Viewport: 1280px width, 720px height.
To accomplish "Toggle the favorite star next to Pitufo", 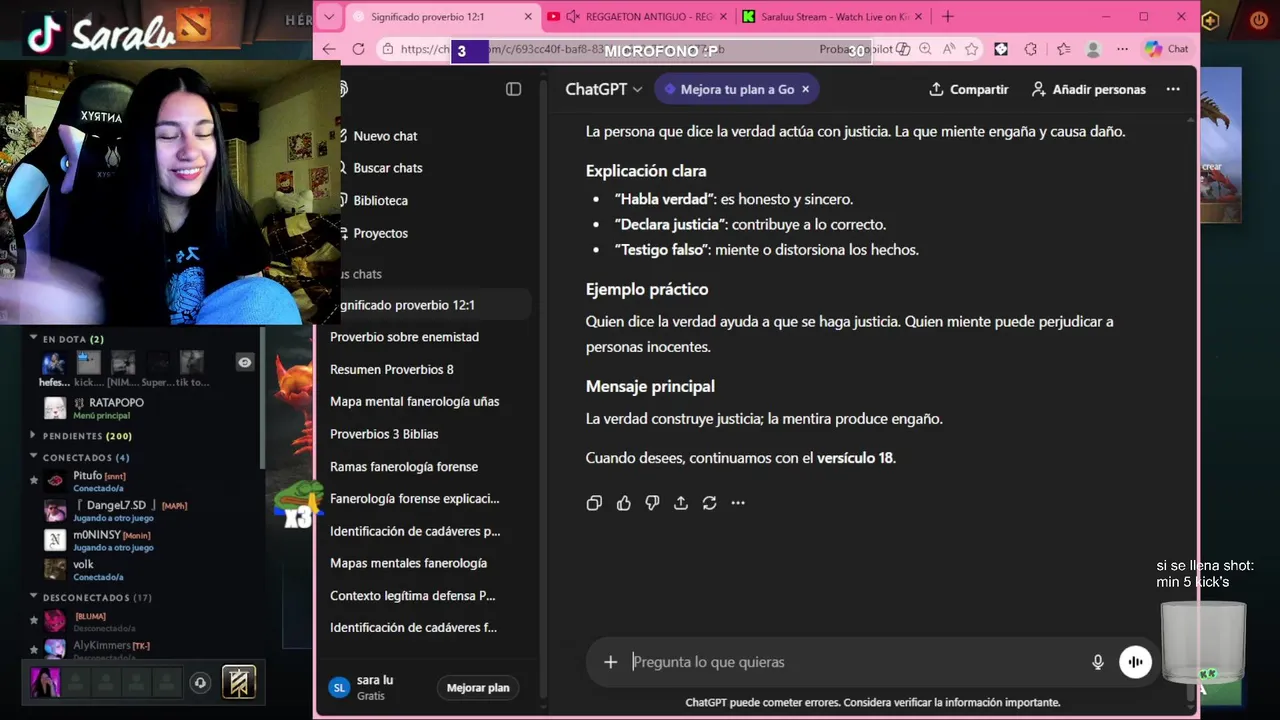I will tap(34, 481).
